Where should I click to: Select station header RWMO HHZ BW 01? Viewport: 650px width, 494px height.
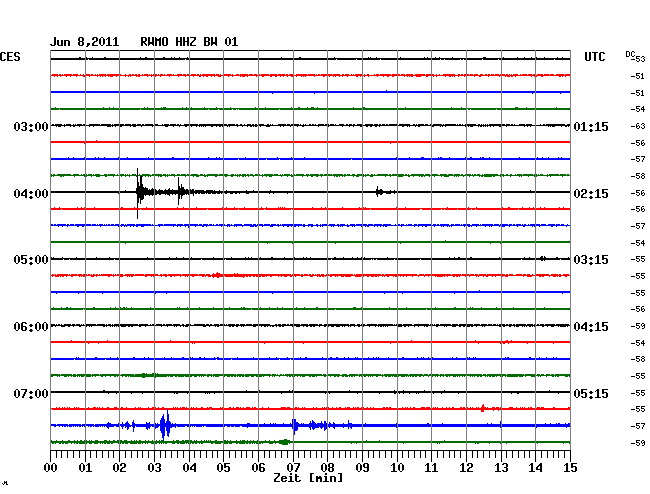(189, 42)
